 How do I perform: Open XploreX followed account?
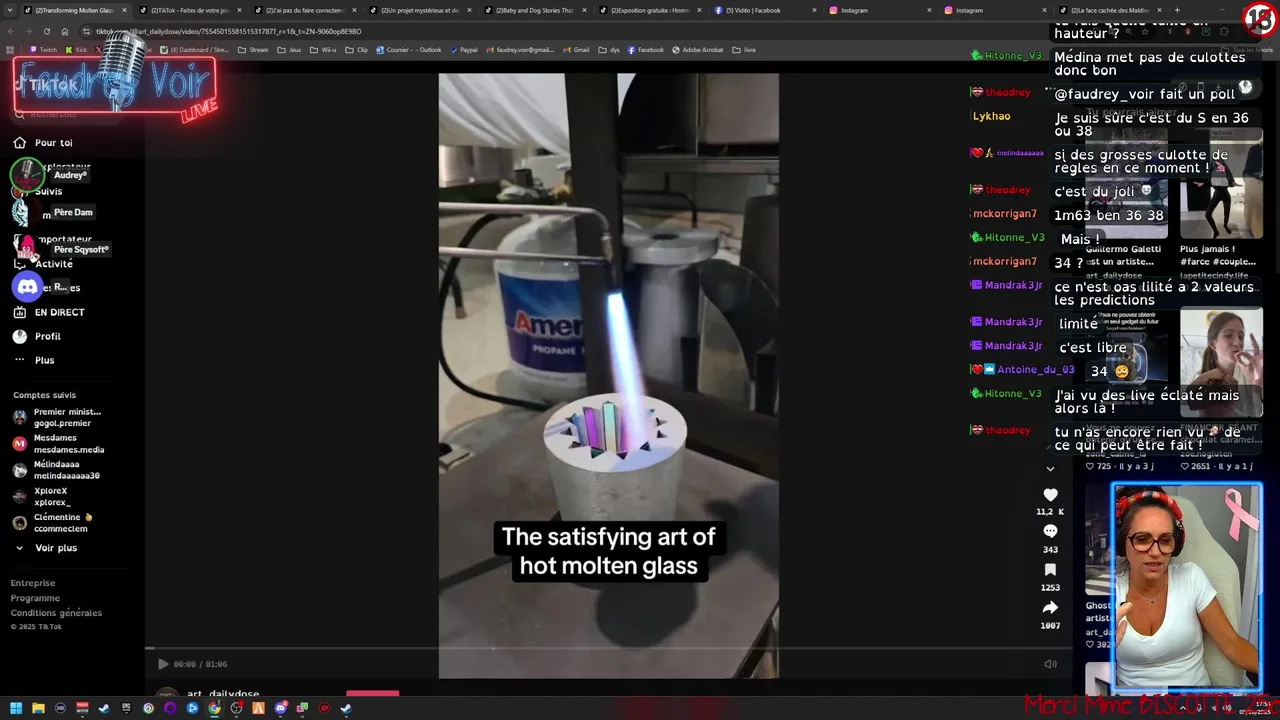(x=42, y=497)
